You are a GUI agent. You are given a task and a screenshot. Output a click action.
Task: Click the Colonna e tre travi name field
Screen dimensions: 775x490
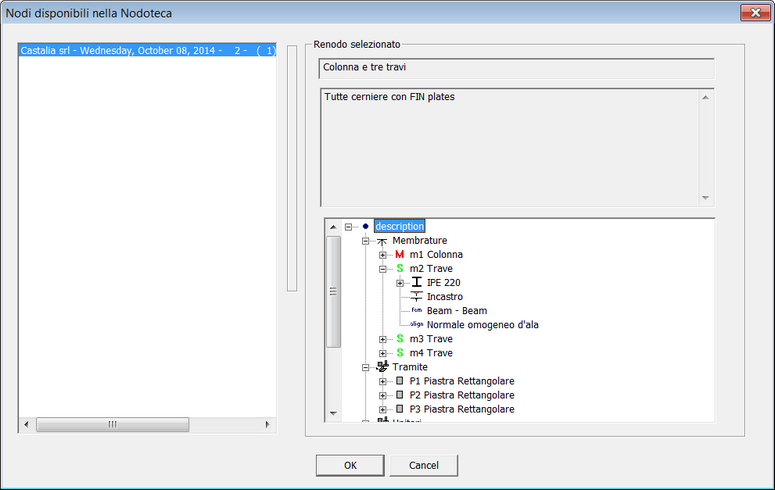coord(517,68)
